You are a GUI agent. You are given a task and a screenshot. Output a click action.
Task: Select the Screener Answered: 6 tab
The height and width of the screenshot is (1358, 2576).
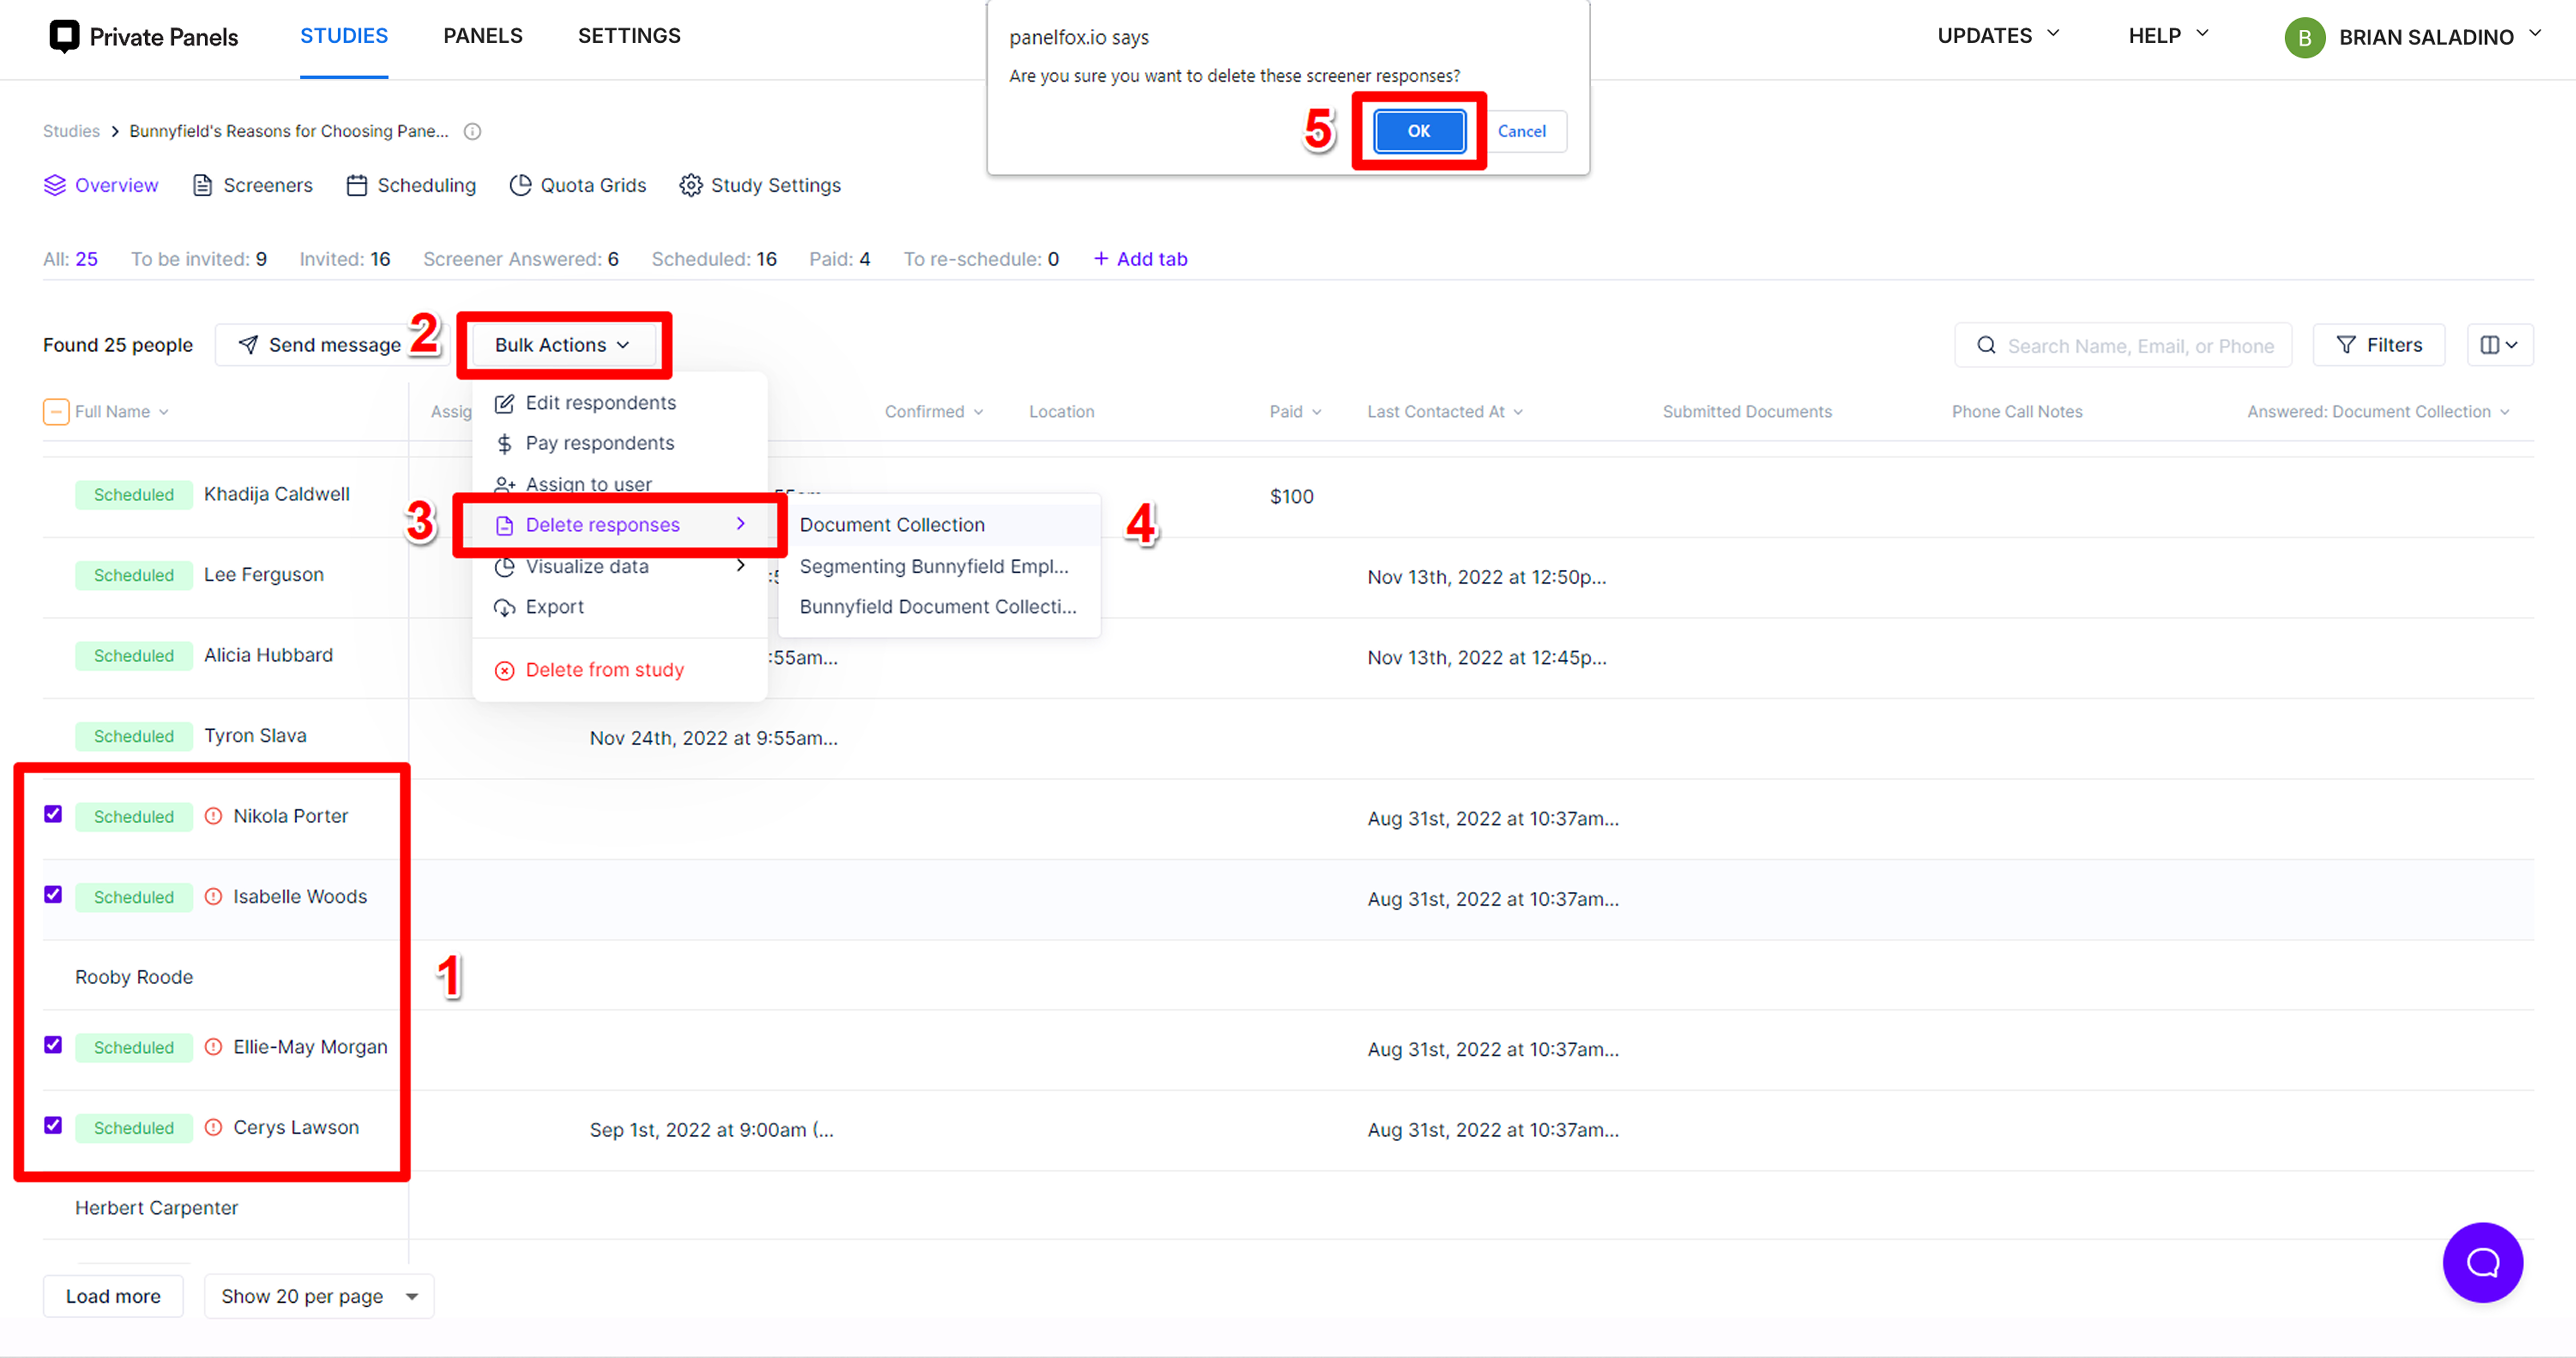point(521,259)
